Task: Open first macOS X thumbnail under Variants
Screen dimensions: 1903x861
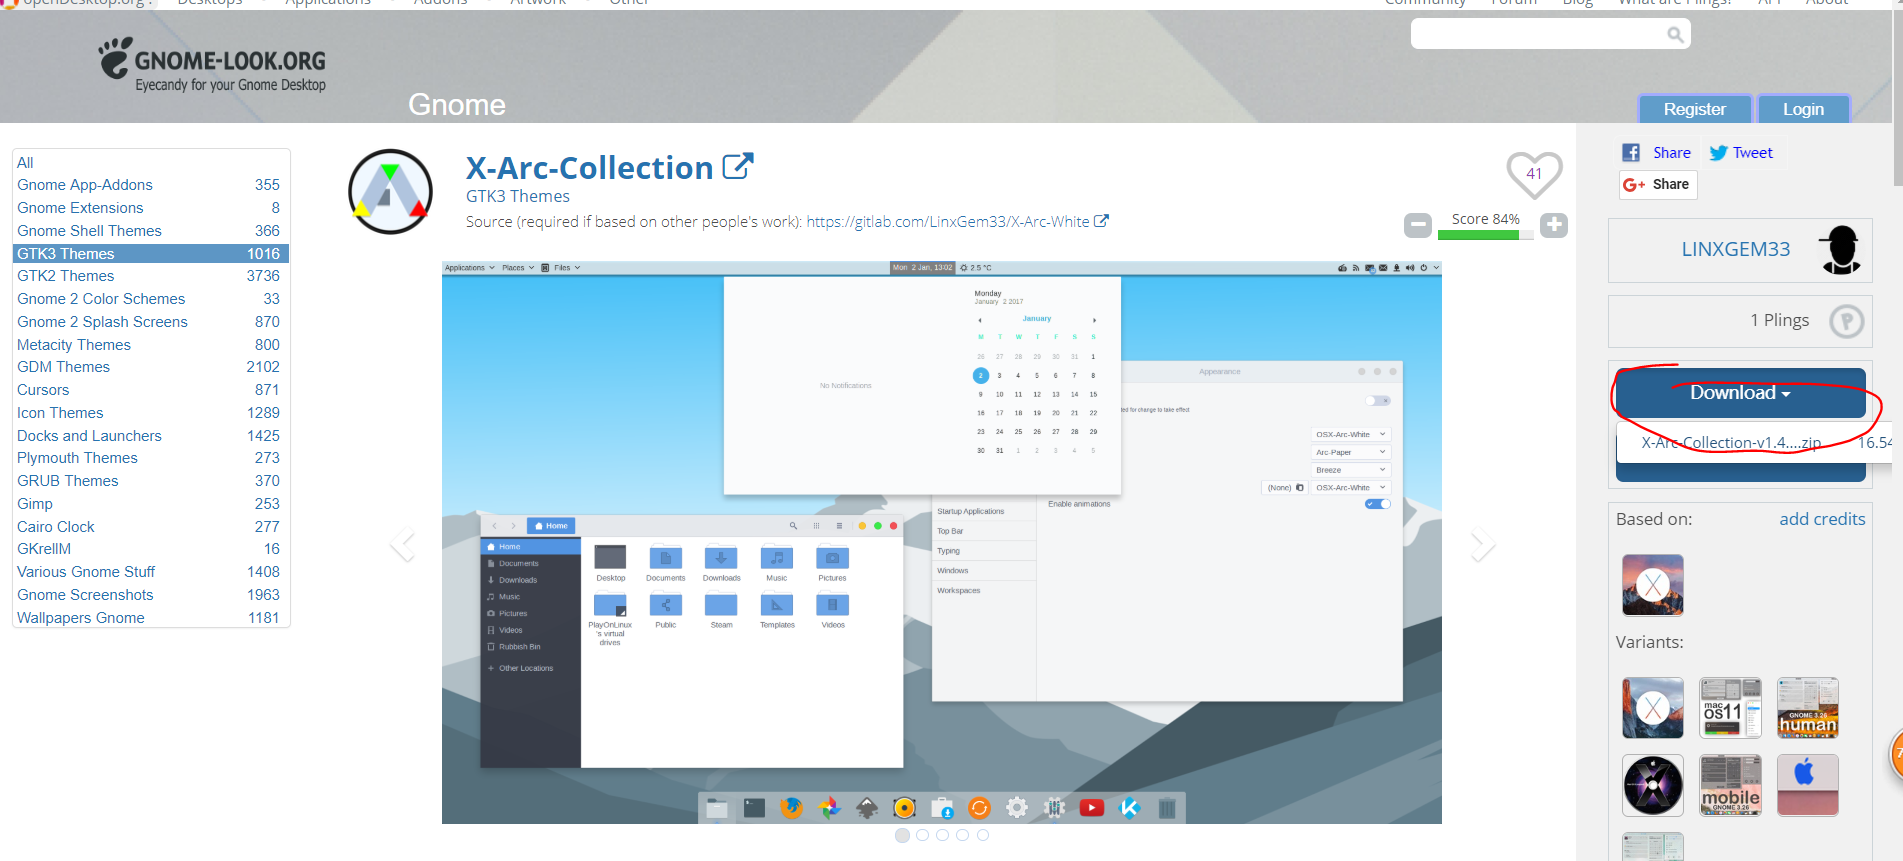Action: click(x=1653, y=708)
